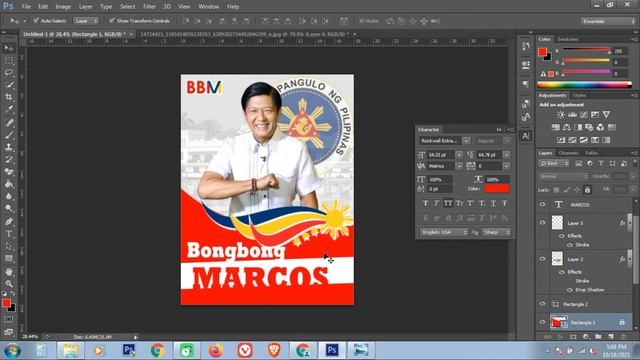Click the foreground color swatch in Color panel
Screen dimensions: 640x360
pyautogui.click(x=542, y=52)
